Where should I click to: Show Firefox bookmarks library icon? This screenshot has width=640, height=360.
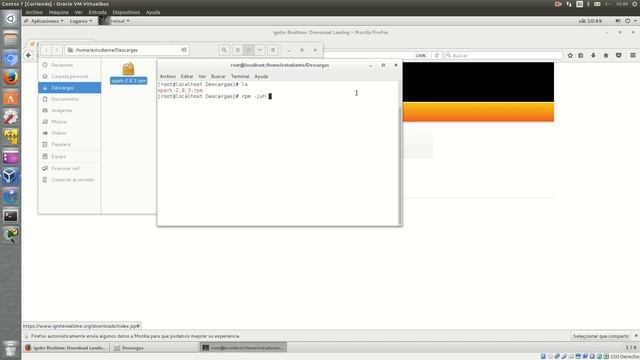(581, 55)
